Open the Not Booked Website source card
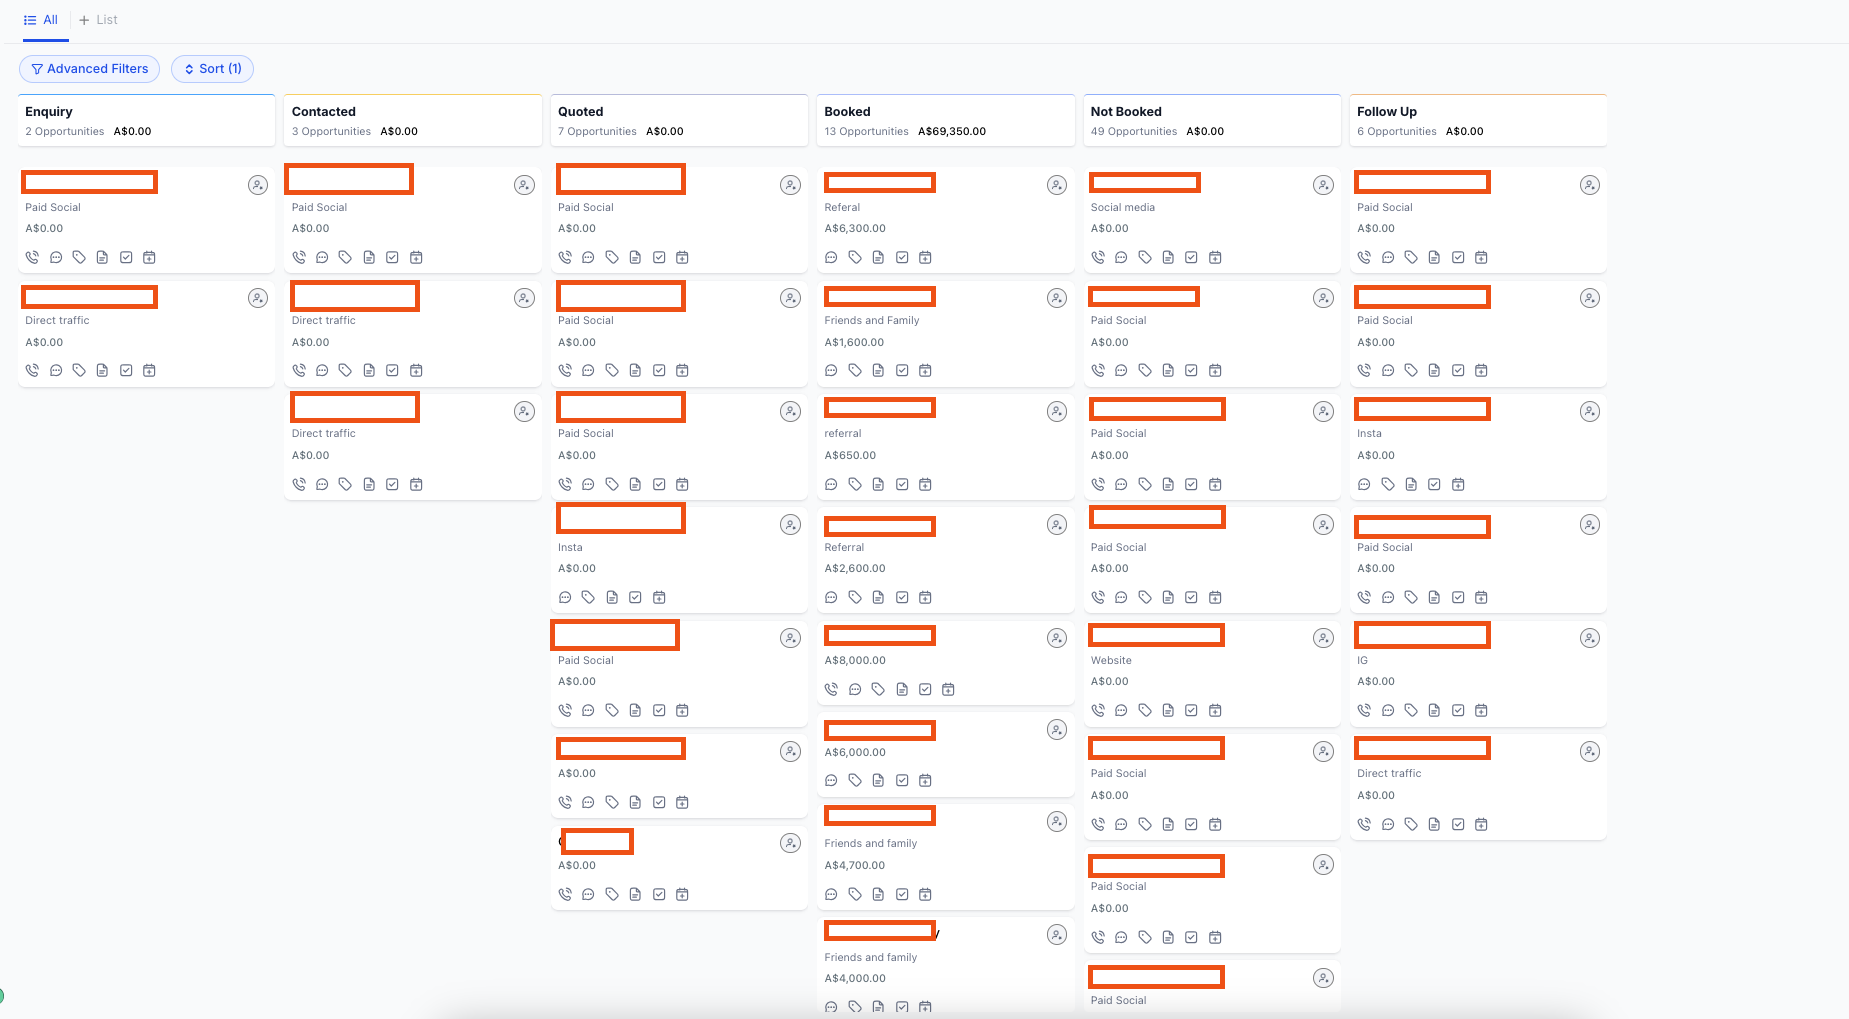This screenshot has width=1849, height=1019. pyautogui.click(x=1212, y=673)
